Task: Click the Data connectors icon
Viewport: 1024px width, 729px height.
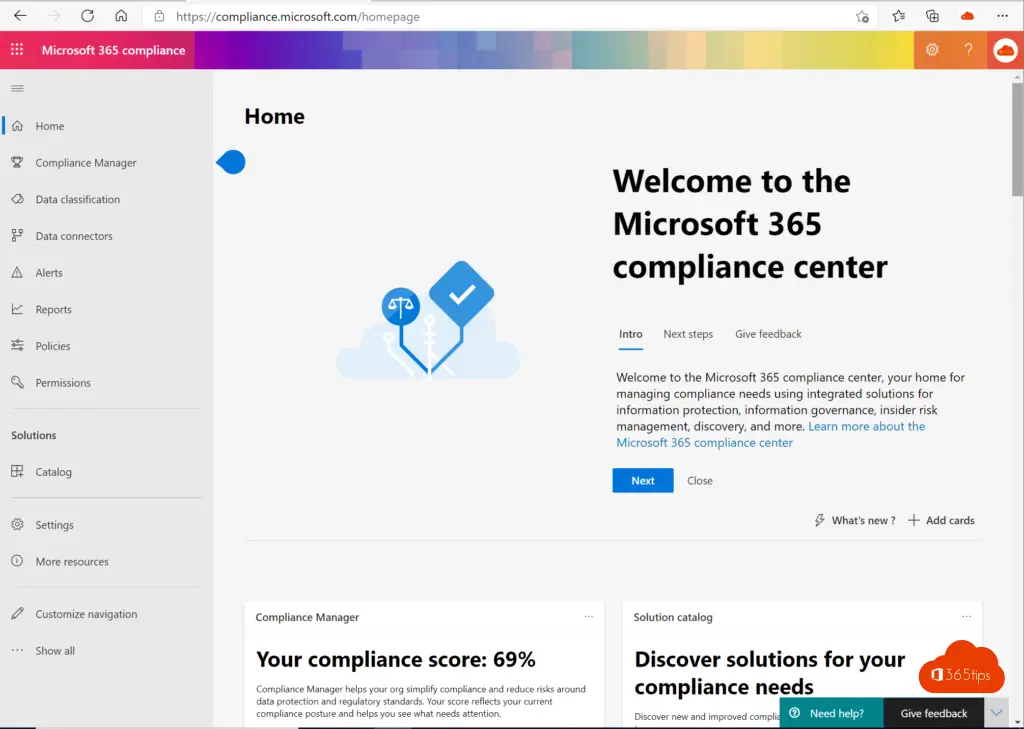Action: click(18, 235)
